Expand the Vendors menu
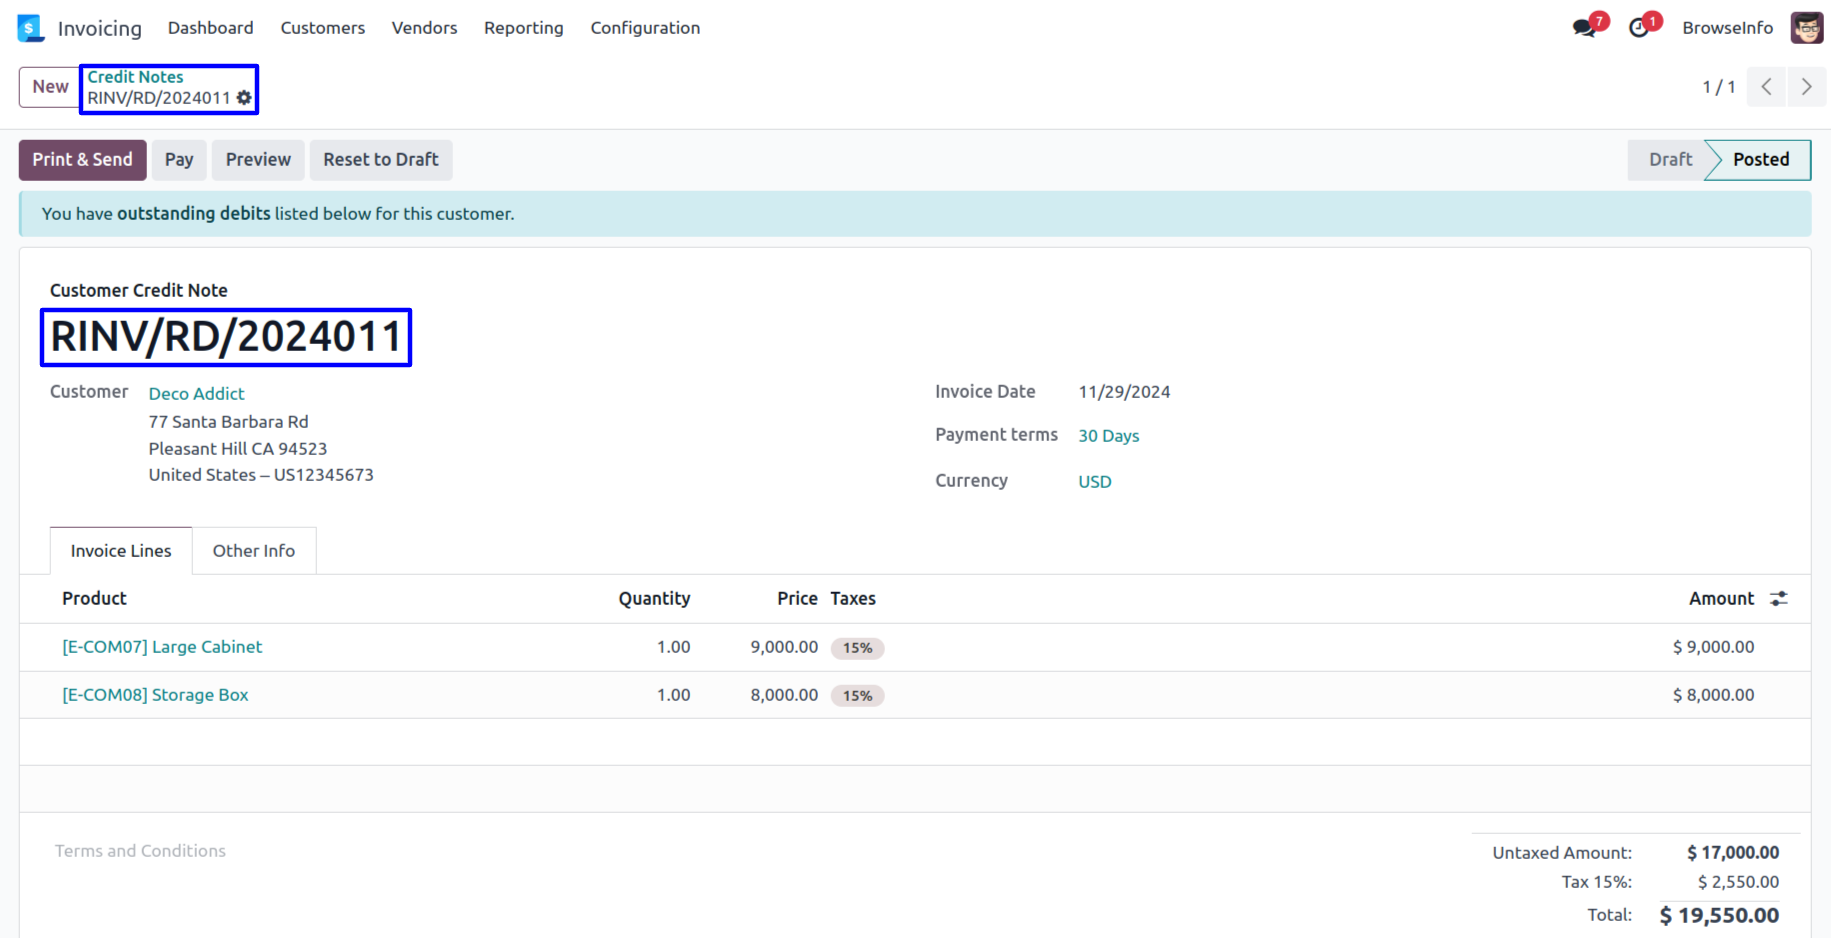This screenshot has width=1831, height=938. pyautogui.click(x=424, y=28)
